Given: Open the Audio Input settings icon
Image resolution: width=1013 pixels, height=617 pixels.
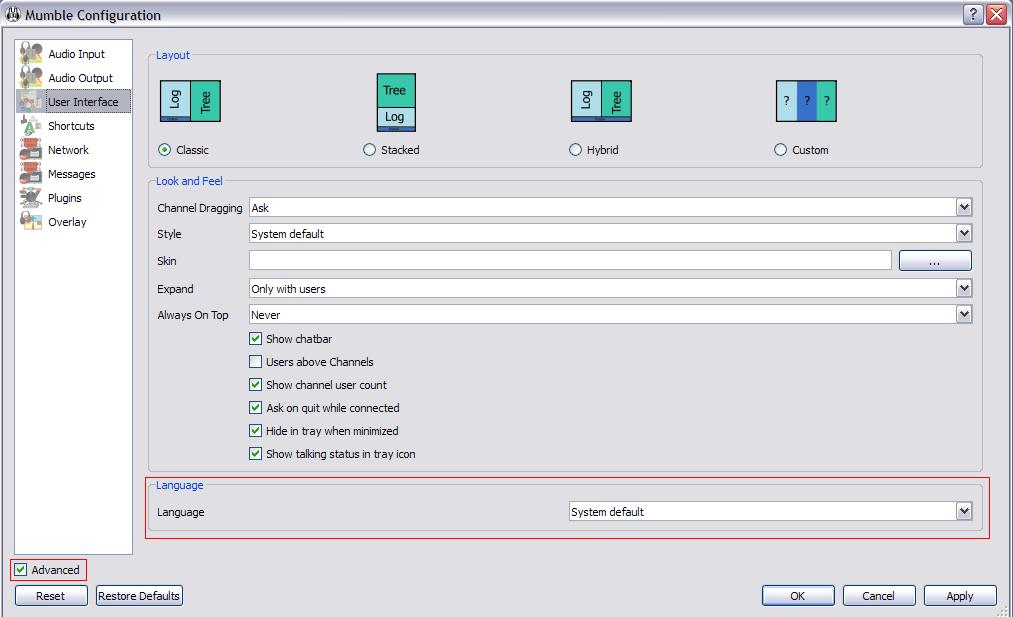Looking at the screenshot, I should pyautogui.click(x=31, y=54).
